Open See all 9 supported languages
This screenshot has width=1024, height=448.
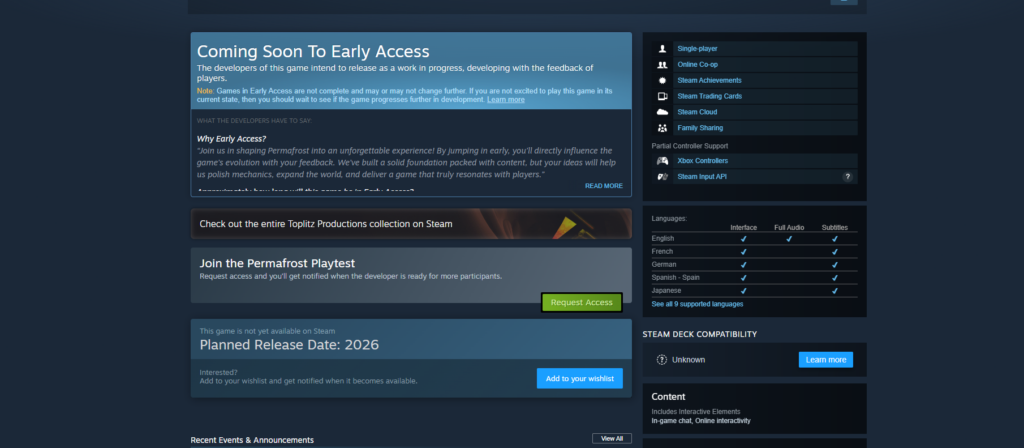click(x=697, y=304)
